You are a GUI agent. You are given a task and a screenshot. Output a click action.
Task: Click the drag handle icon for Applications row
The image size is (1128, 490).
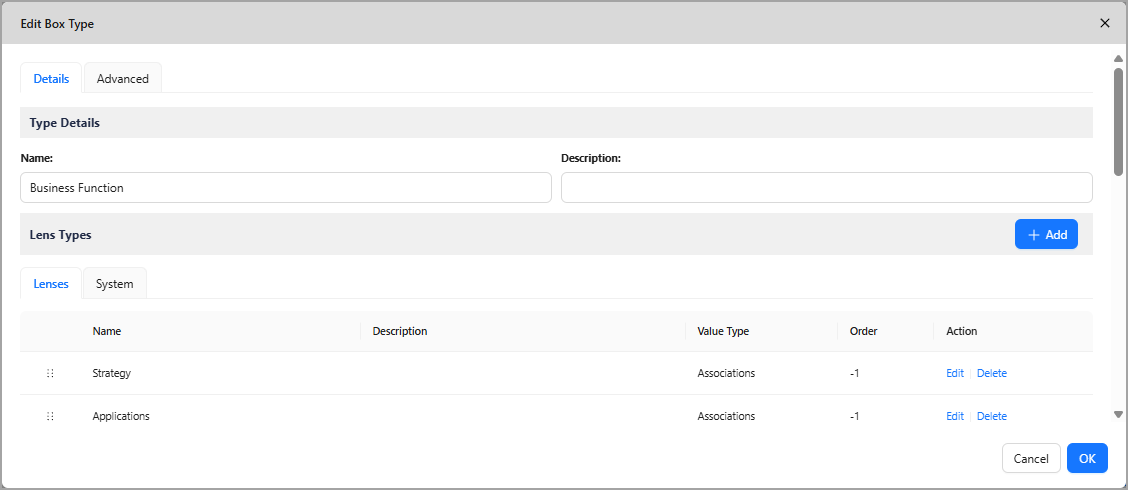click(x=50, y=416)
